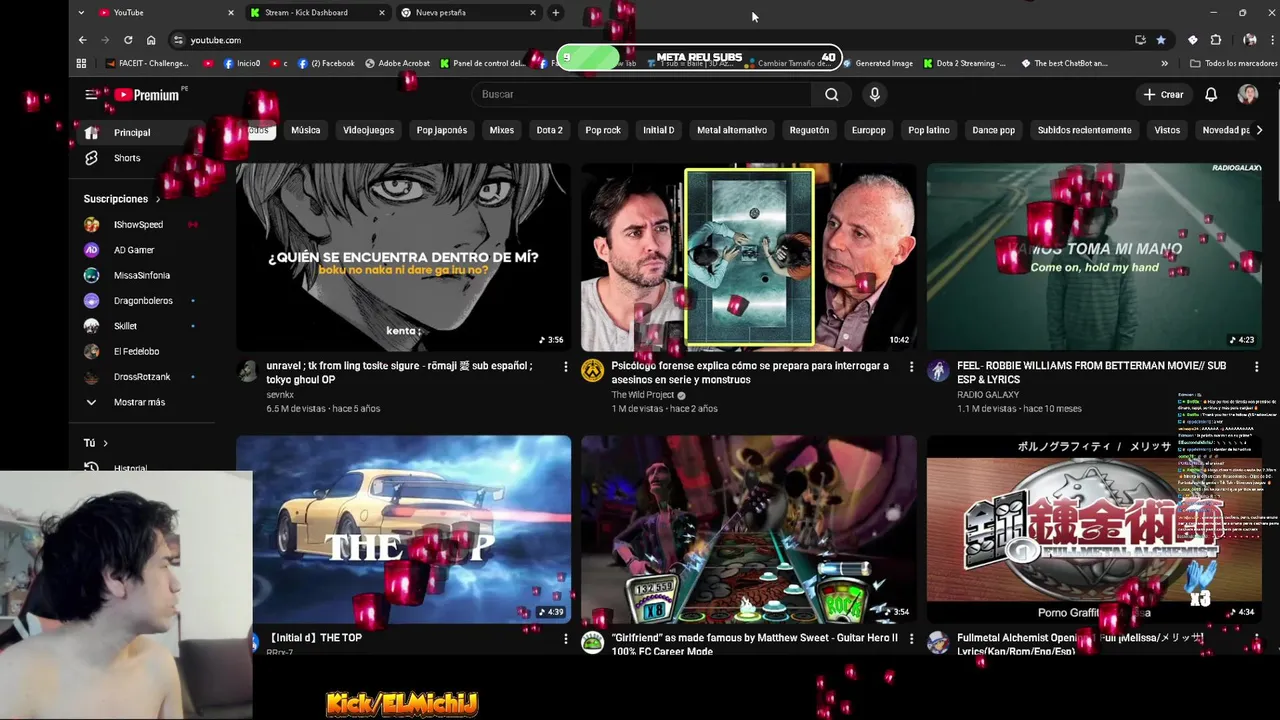Viewport: 1280px width, 720px height.
Task: Select the Pop rock filter chip
Action: coord(603,130)
